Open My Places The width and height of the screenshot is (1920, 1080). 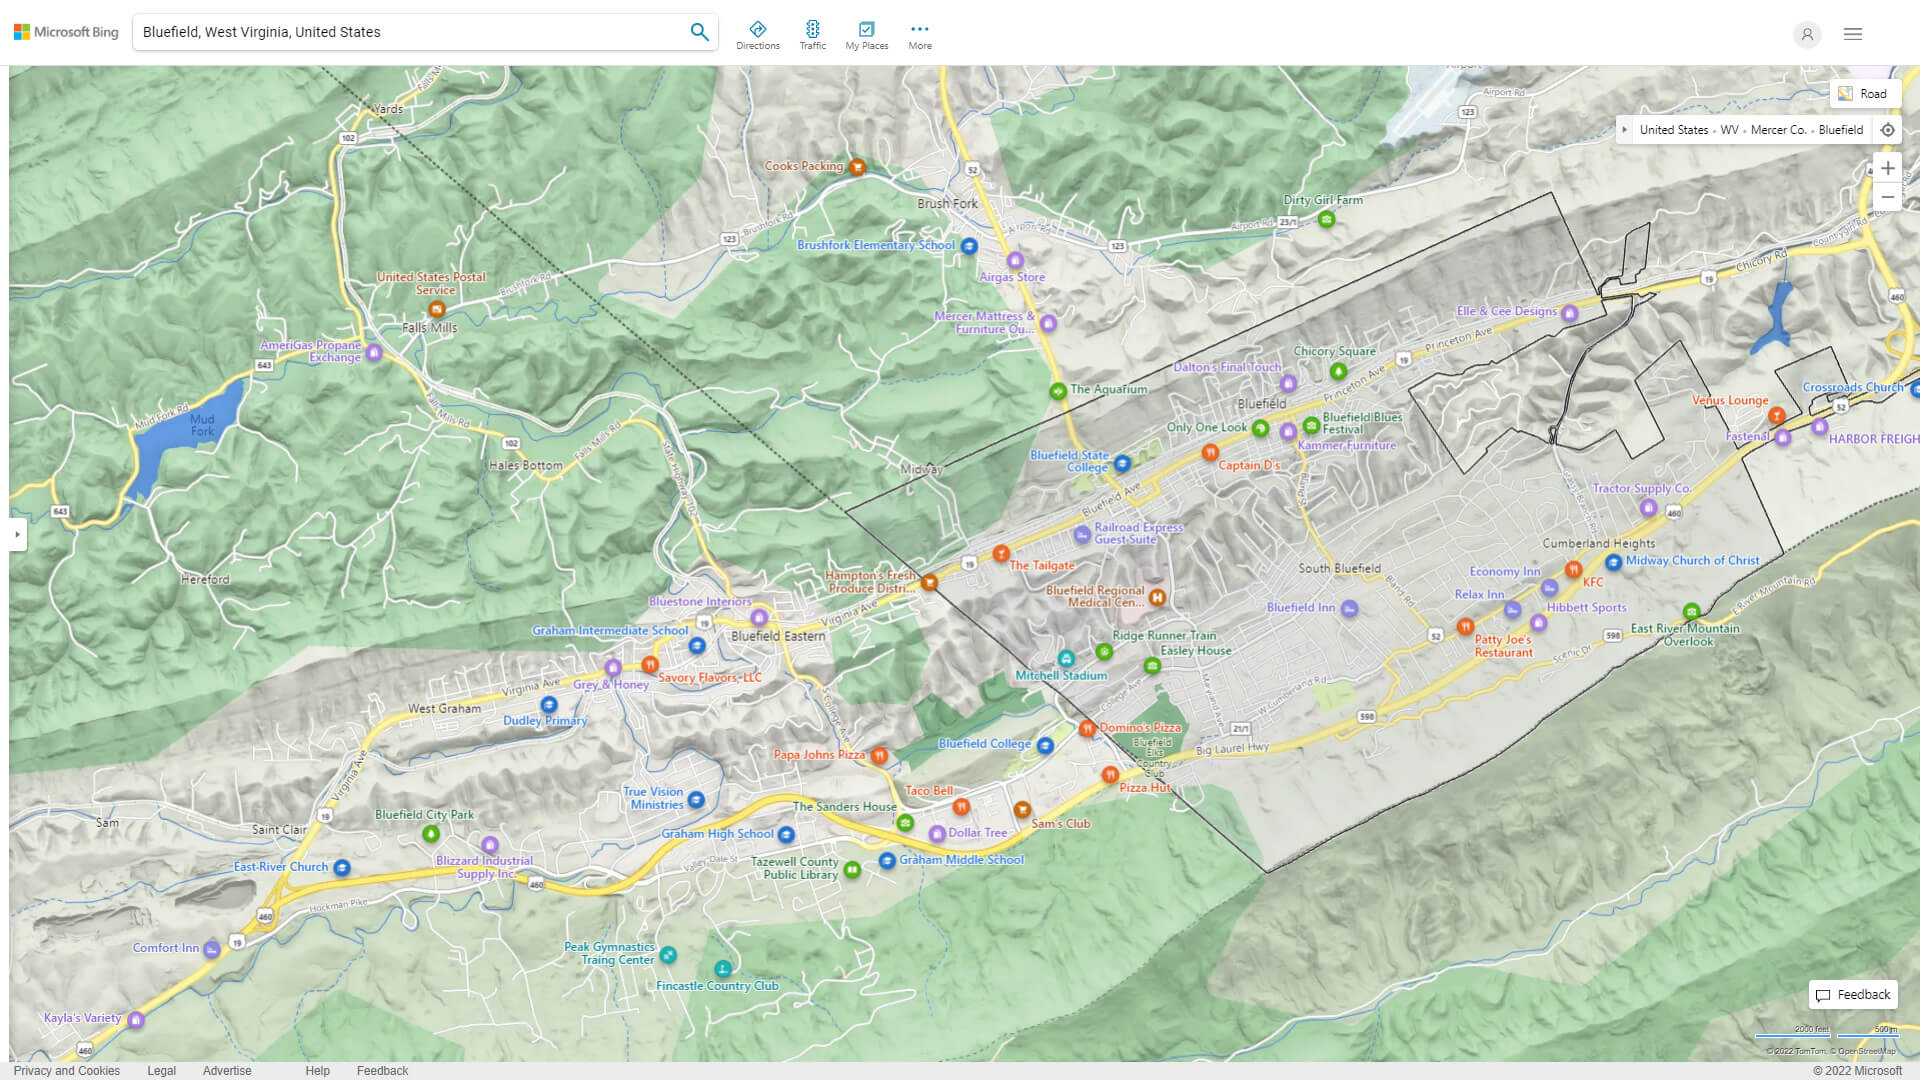point(866,33)
